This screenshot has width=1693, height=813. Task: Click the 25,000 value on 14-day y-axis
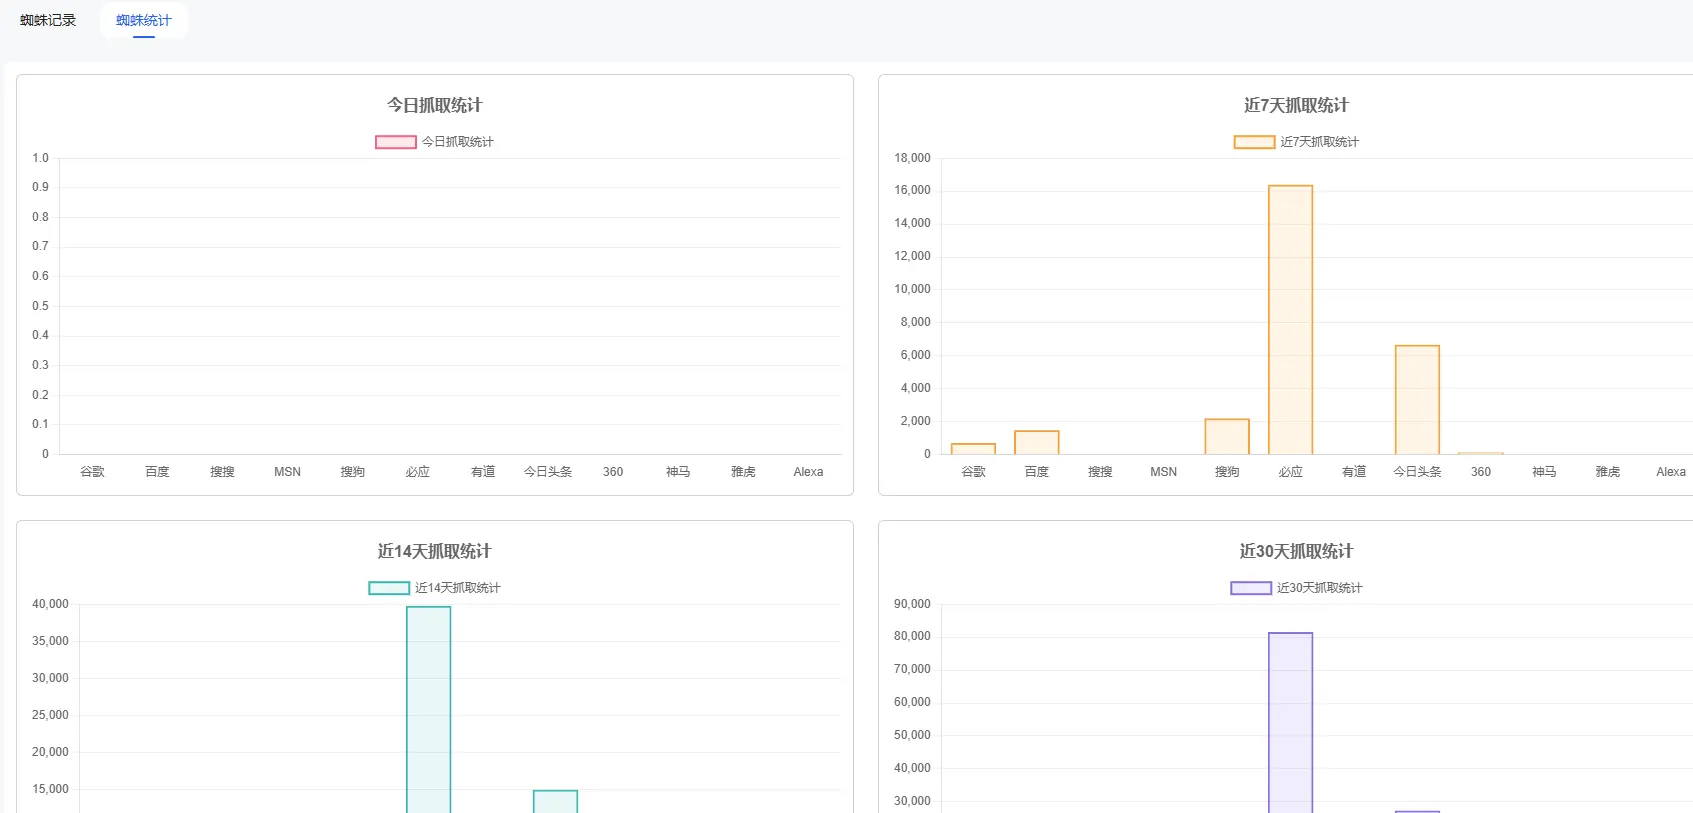click(50, 715)
